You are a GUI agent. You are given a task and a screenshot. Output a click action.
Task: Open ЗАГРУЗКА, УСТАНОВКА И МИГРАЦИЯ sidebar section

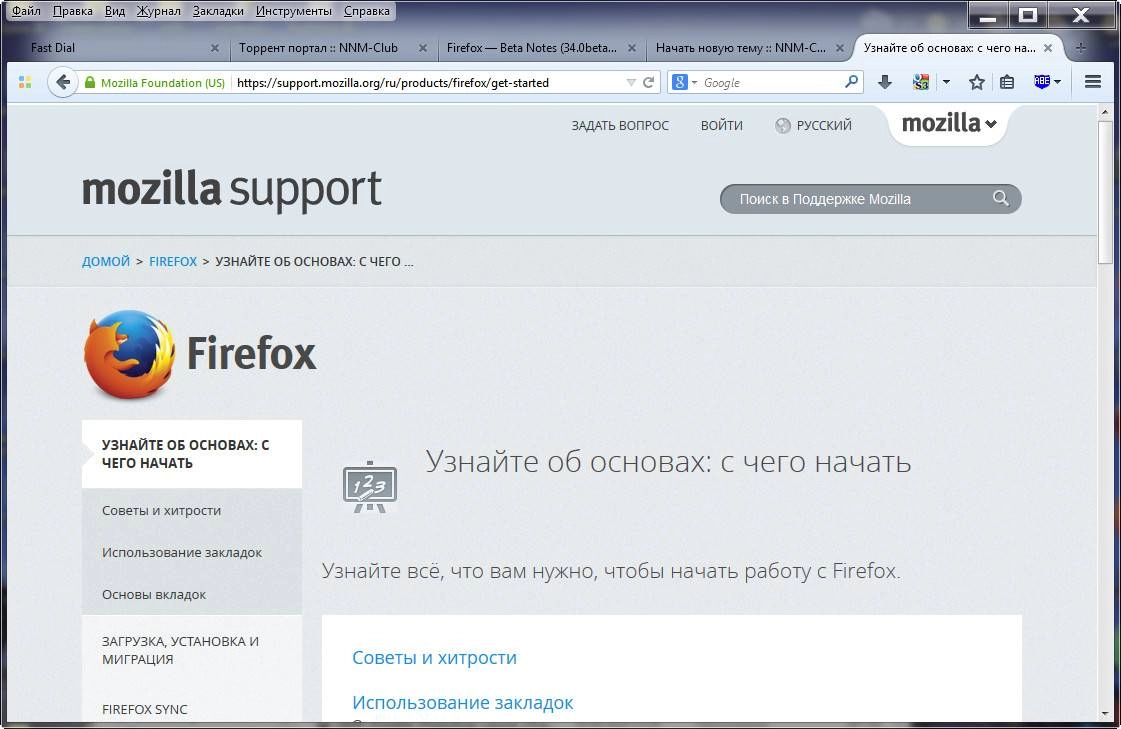click(x=180, y=650)
